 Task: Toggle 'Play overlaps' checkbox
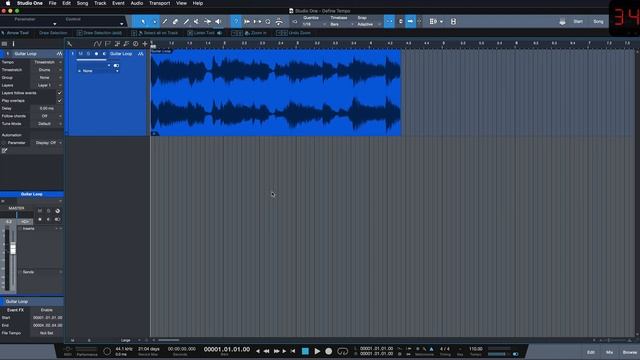60,100
